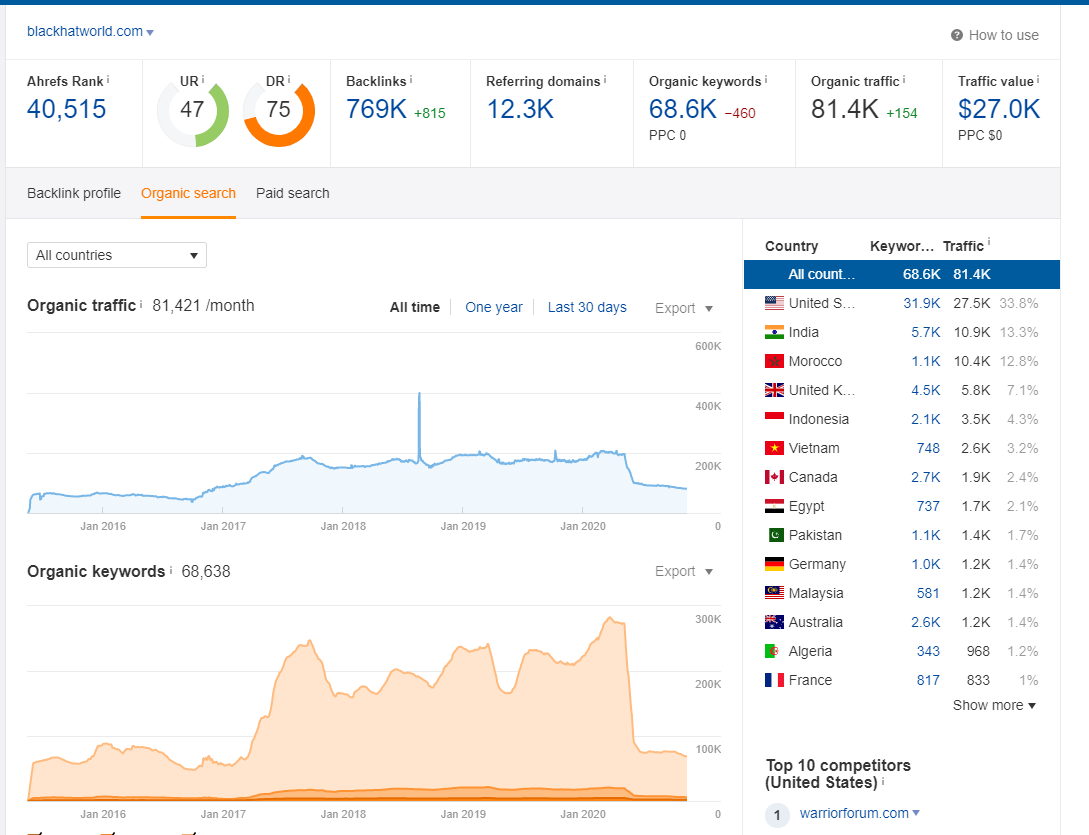The image size is (1089, 835).
Task: Open Canada keywords count 2.7K
Action: point(926,477)
